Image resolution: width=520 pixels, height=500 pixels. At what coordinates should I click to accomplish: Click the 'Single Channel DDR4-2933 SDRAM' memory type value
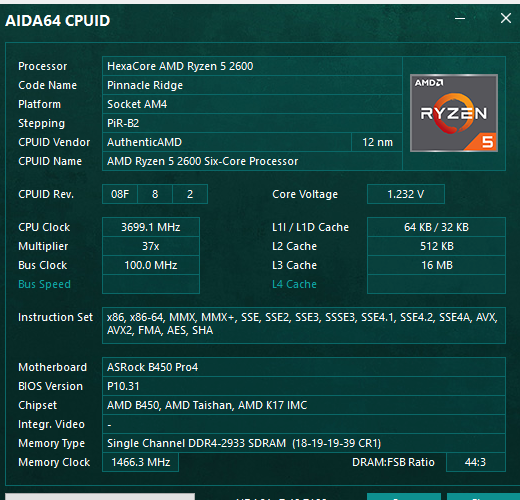[x=304, y=443]
